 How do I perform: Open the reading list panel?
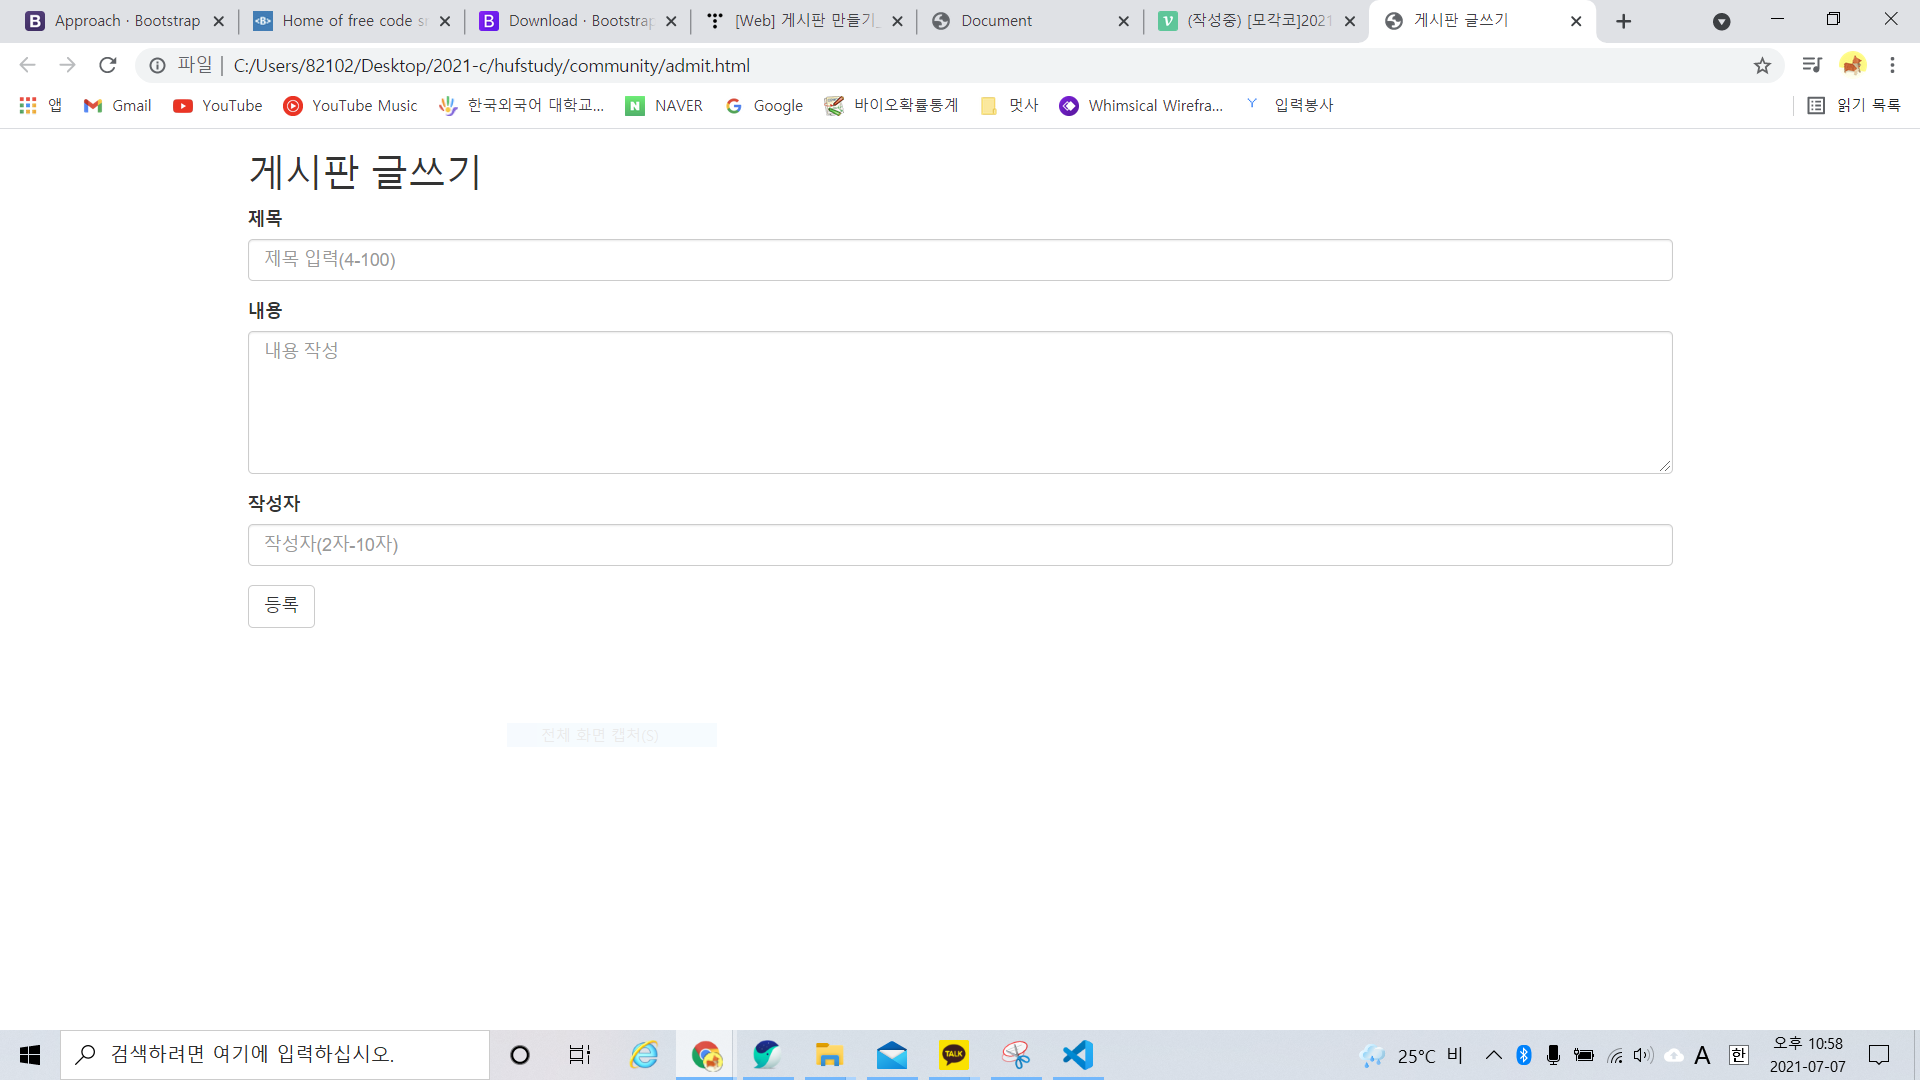1855,105
